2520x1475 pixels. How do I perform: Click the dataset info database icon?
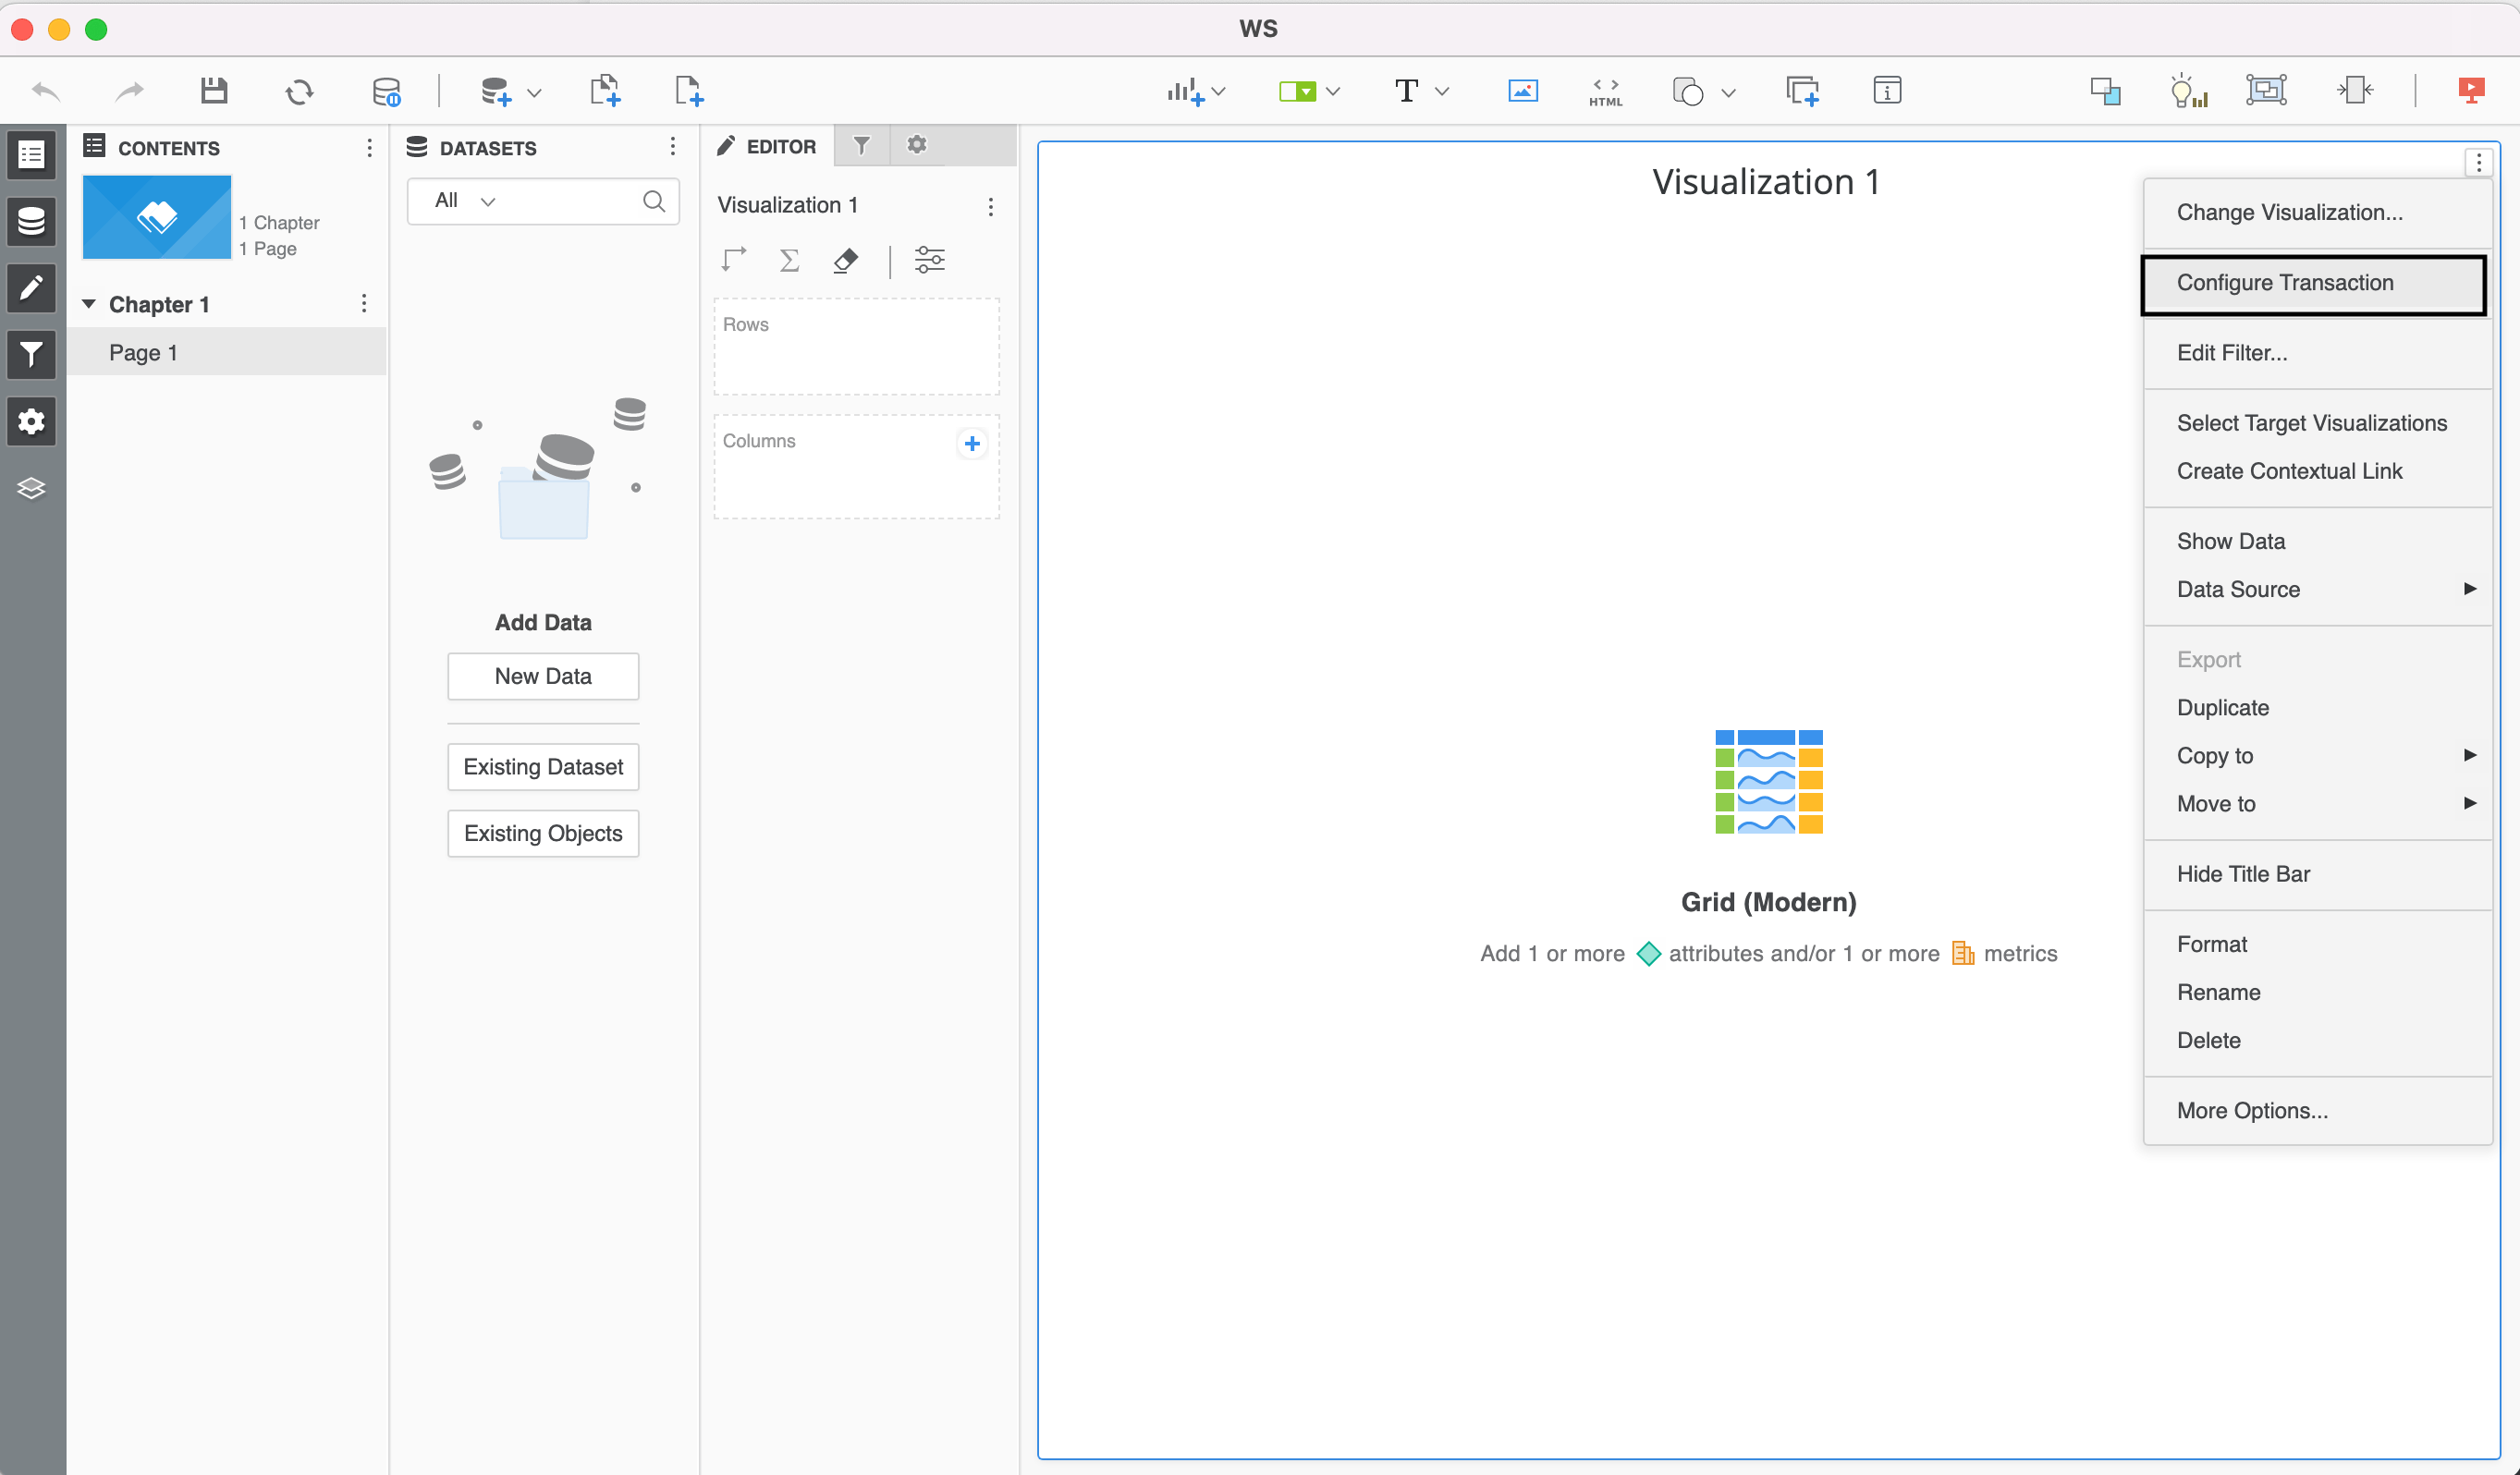pyautogui.click(x=386, y=91)
